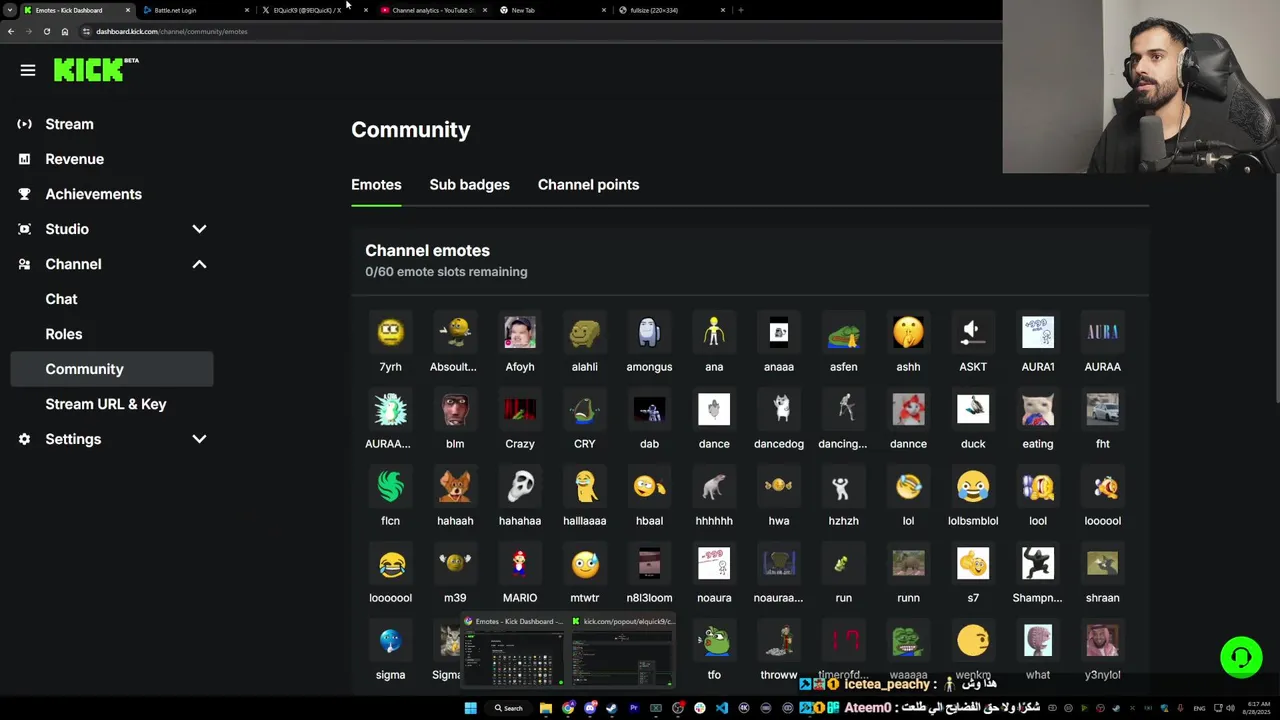Expand the Studio section chevron

199,229
